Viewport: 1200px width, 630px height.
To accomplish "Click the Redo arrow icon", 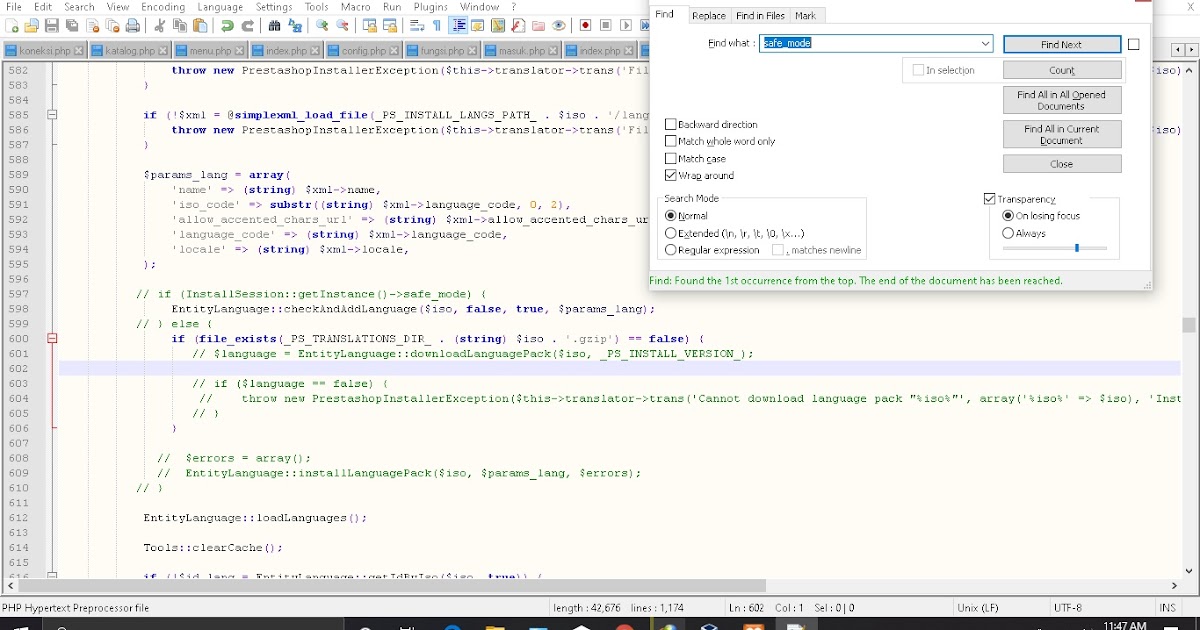I will click(x=248, y=25).
